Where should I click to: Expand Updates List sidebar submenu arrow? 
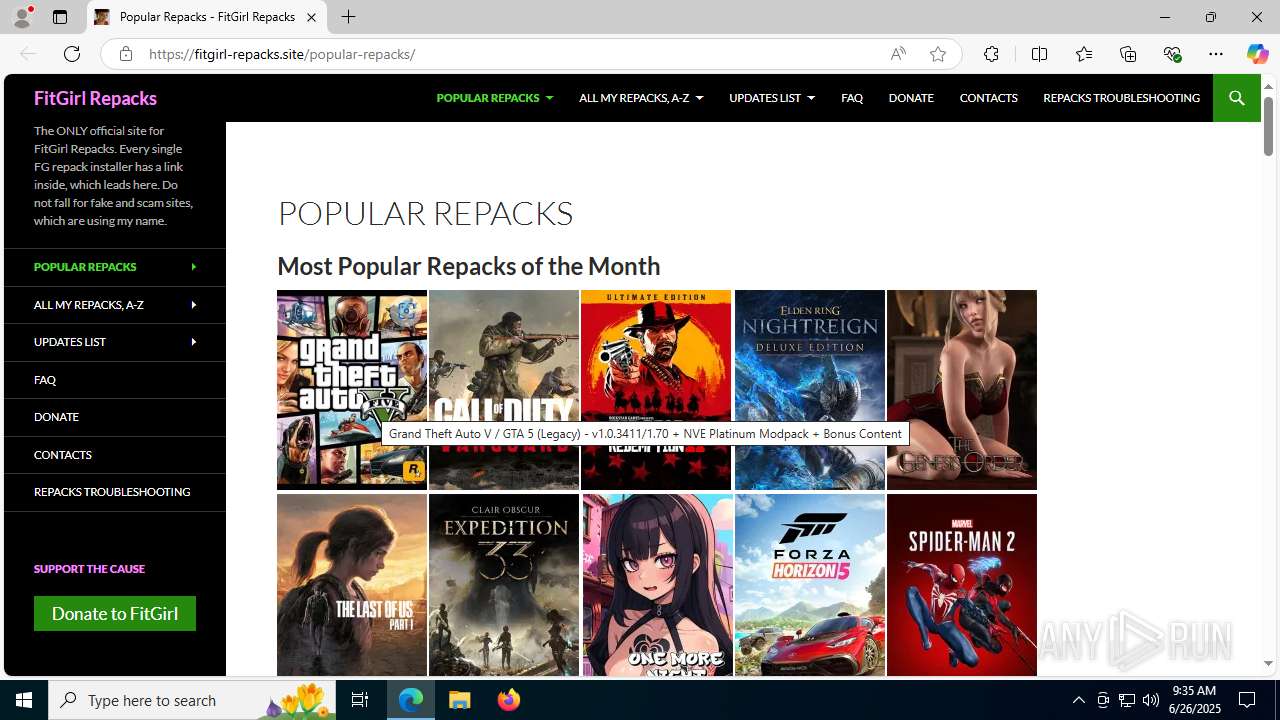click(x=193, y=342)
